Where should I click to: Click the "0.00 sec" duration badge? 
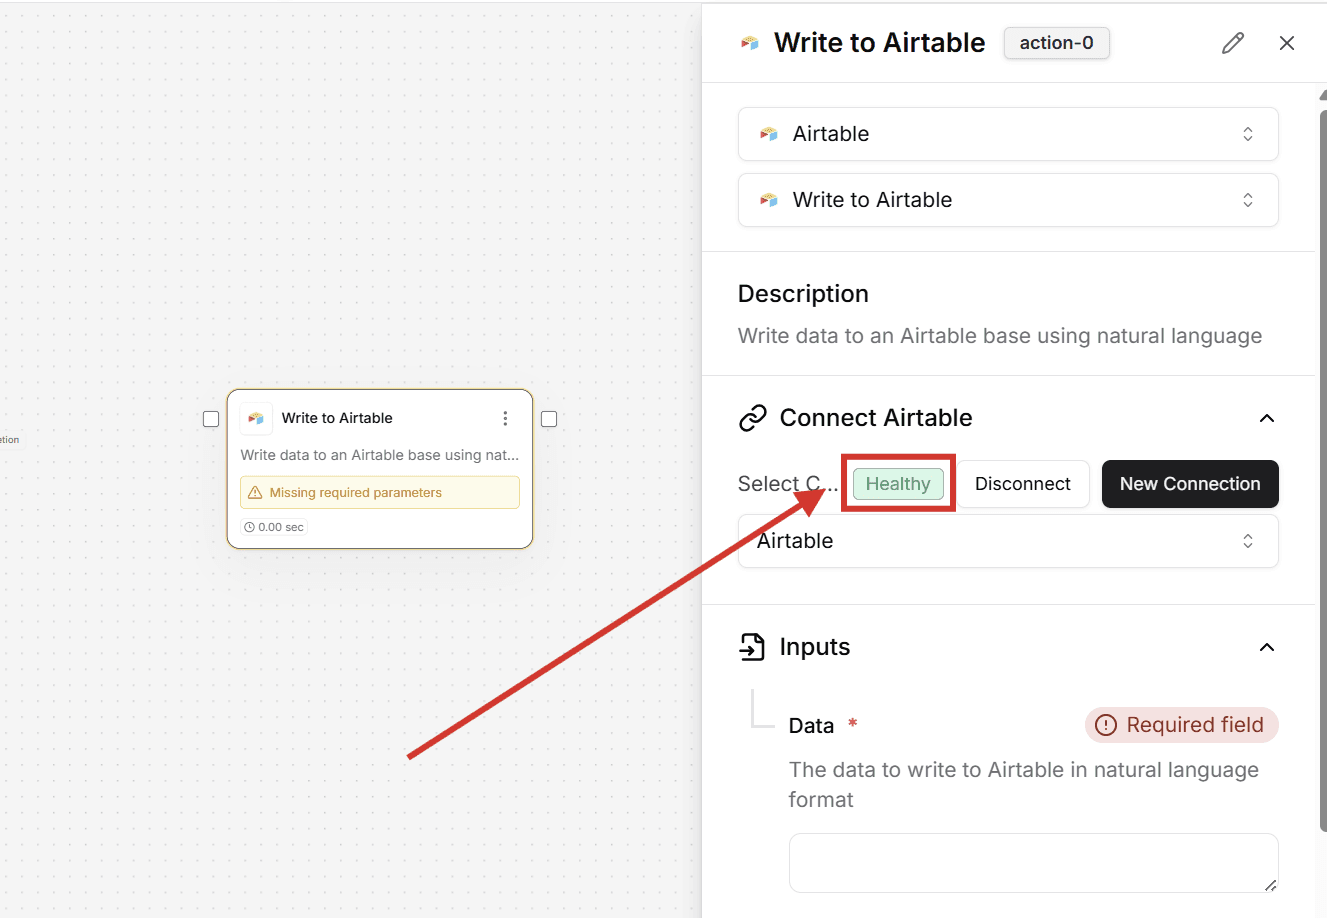[x=274, y=527]
